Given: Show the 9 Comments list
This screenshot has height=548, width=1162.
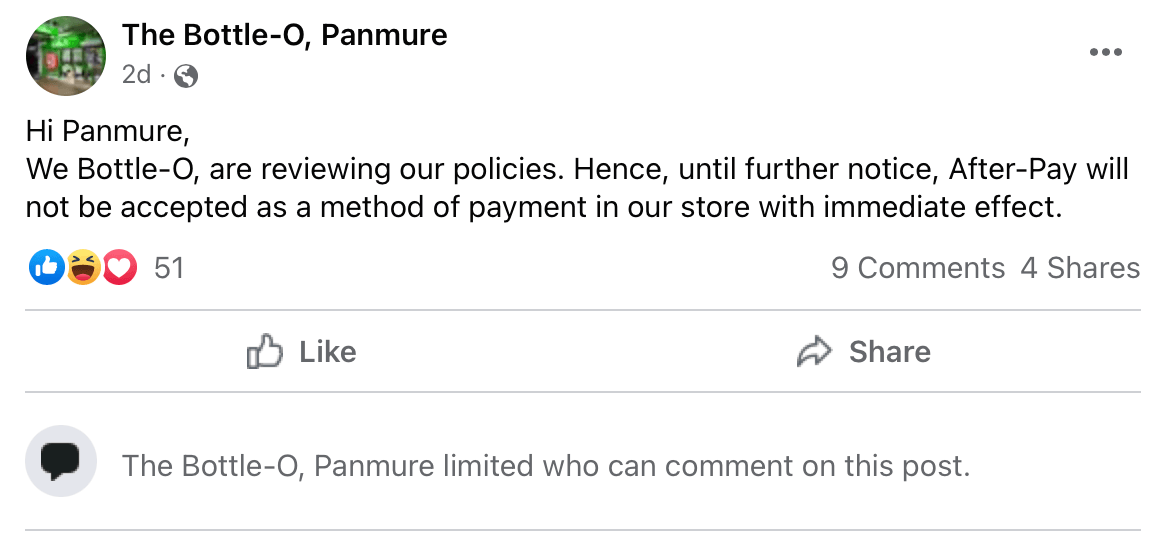Looking at the screenshot, I should click(x=917, y=268).
